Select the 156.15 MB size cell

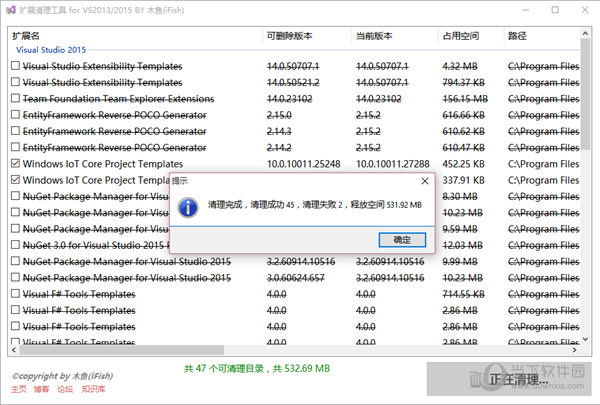(x=465, y=99)
